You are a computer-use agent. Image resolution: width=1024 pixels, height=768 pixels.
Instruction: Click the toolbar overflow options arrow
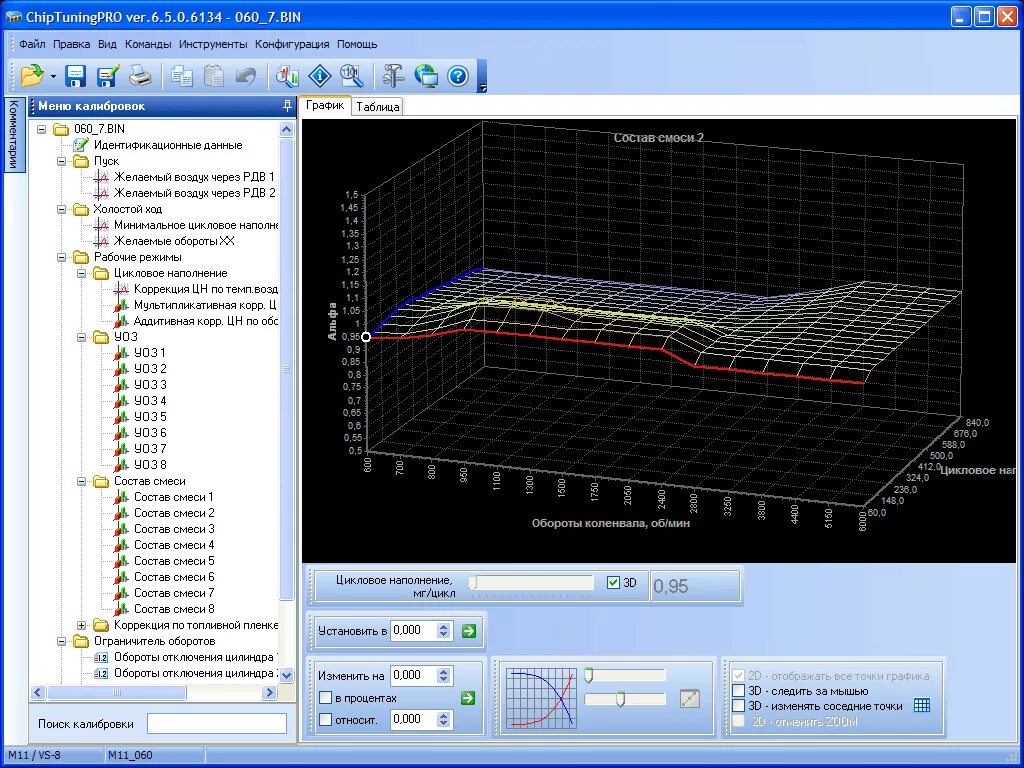pyautogui.click(x=482, y=88)
